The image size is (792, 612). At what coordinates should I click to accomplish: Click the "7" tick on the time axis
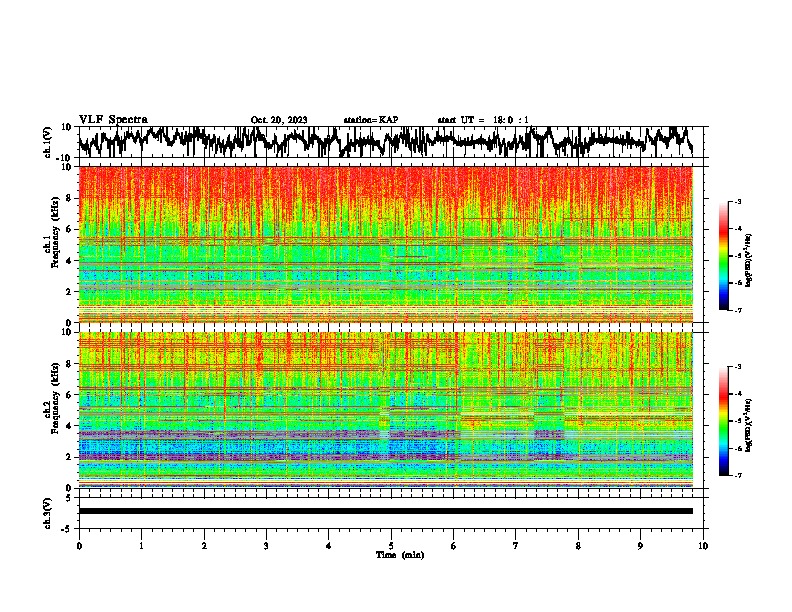pos(516,546)
